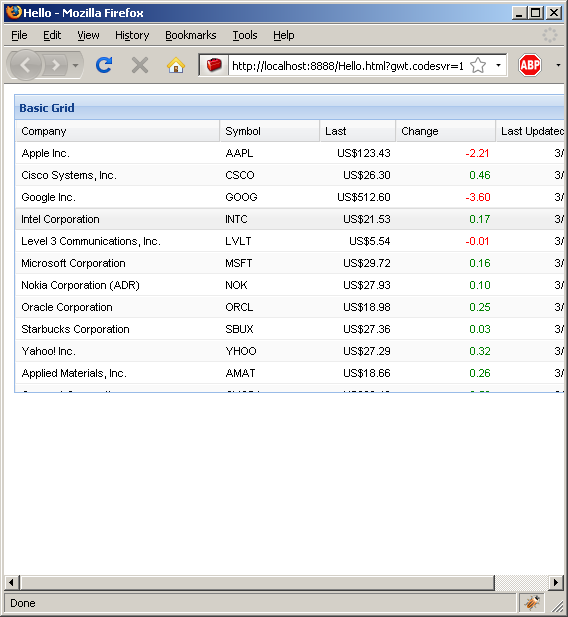Screen dimensions: 568x617
Task: Reload the page with the refresh icon
Action: [x=104, y=65]
